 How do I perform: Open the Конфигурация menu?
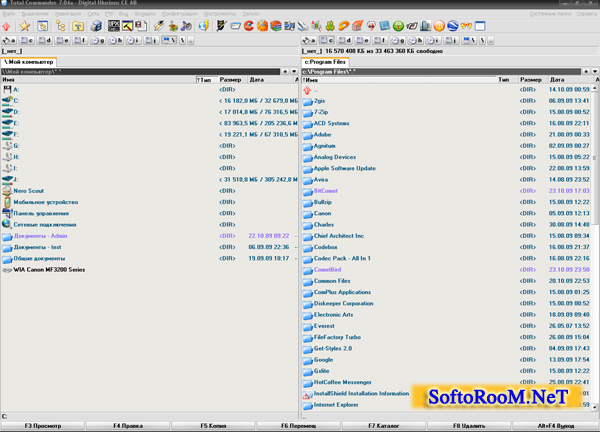(x=179, y=14)
